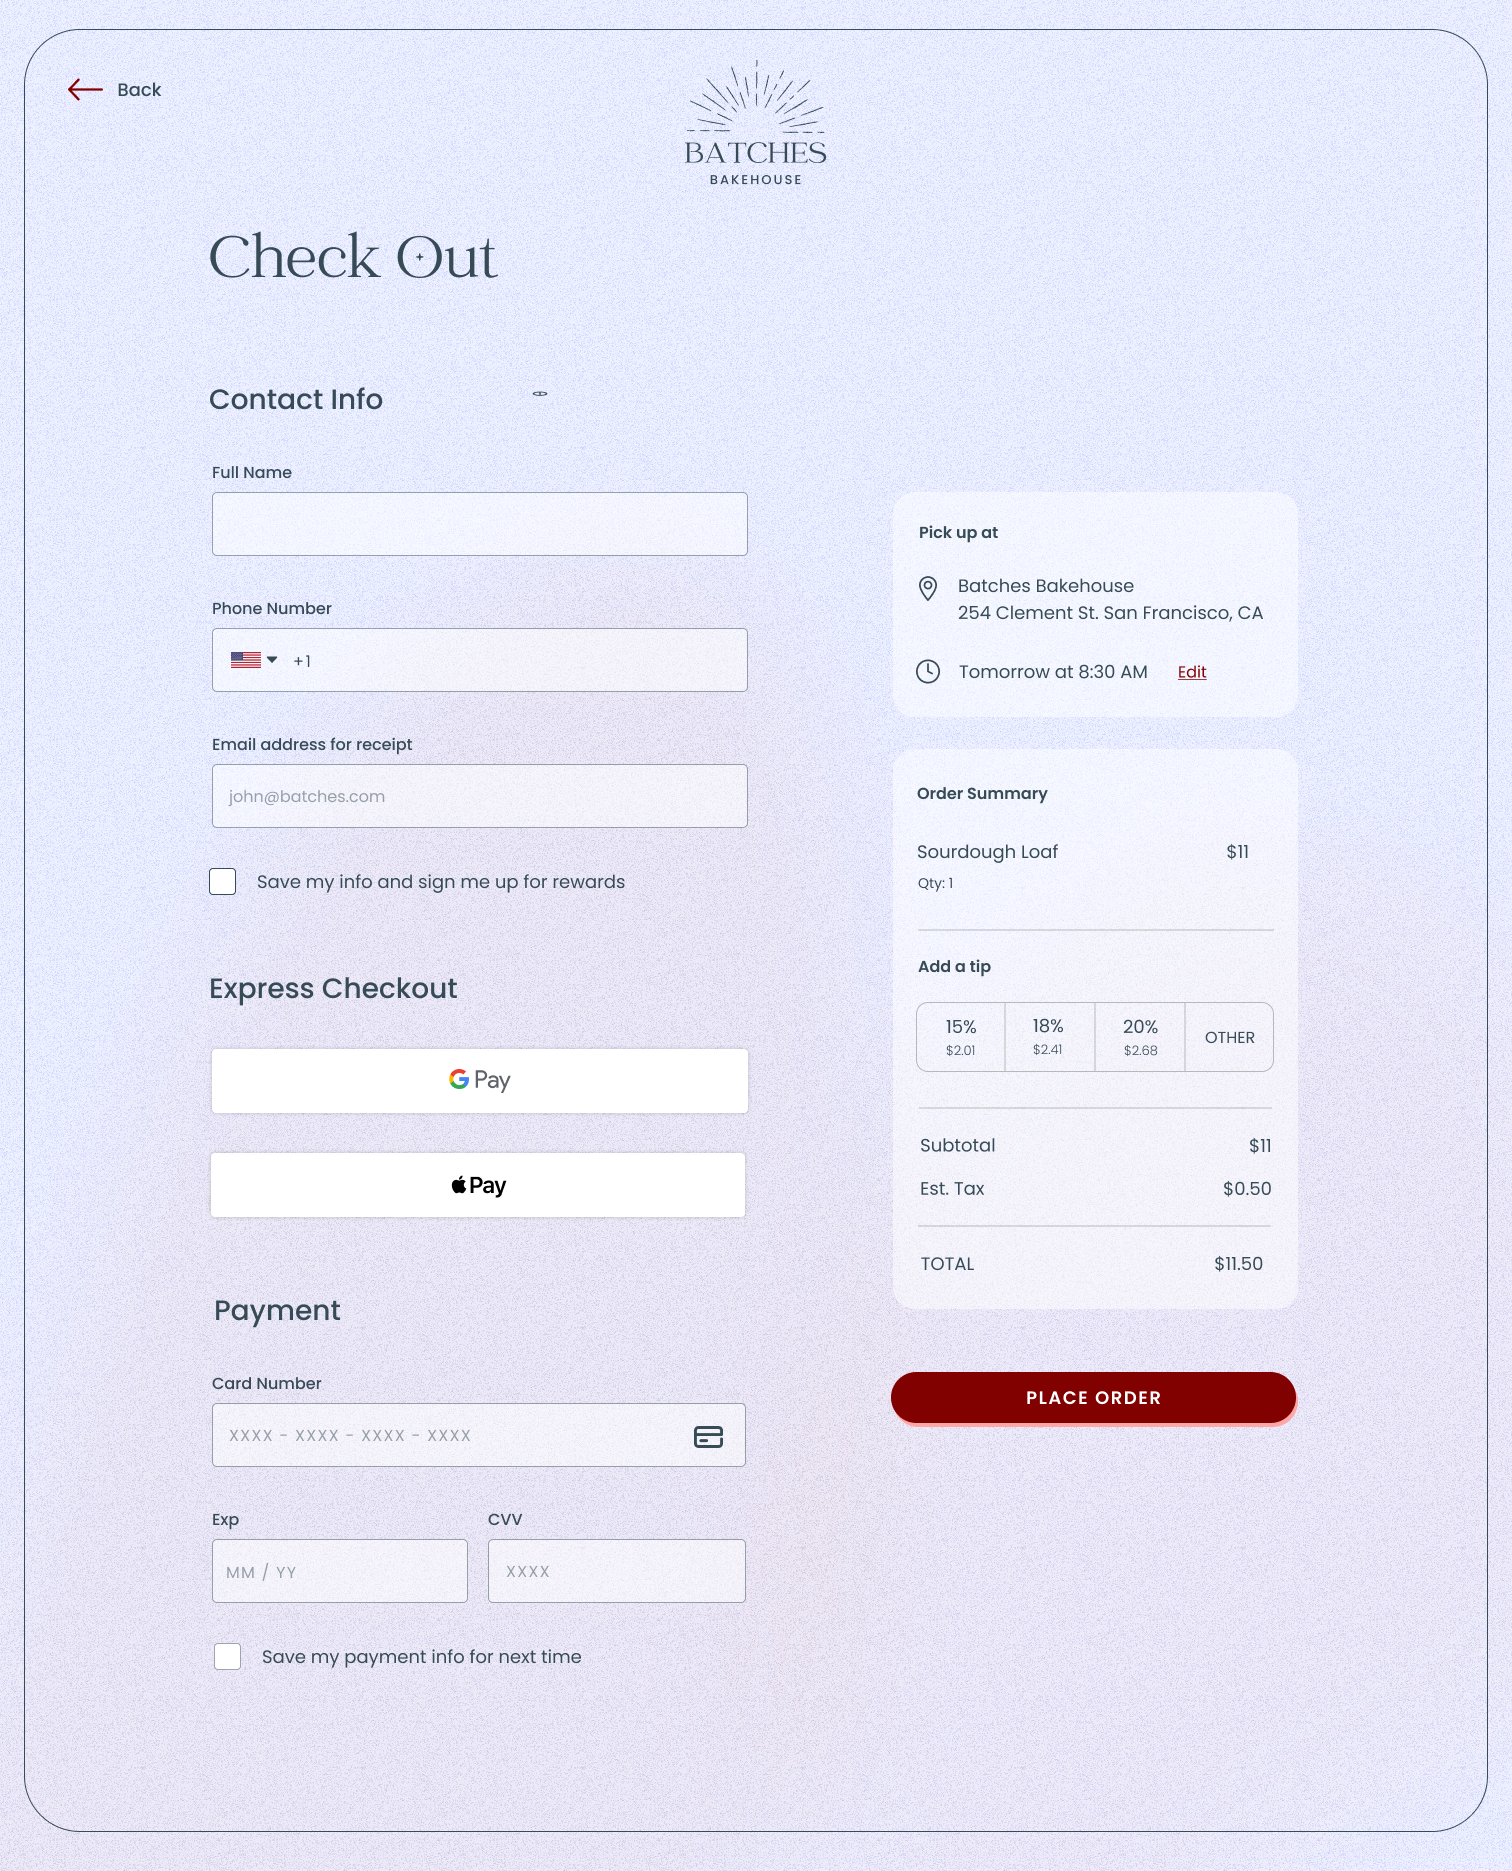Click the location pin icon
Screen dimensions: 1512x1871
pos(928,588)
